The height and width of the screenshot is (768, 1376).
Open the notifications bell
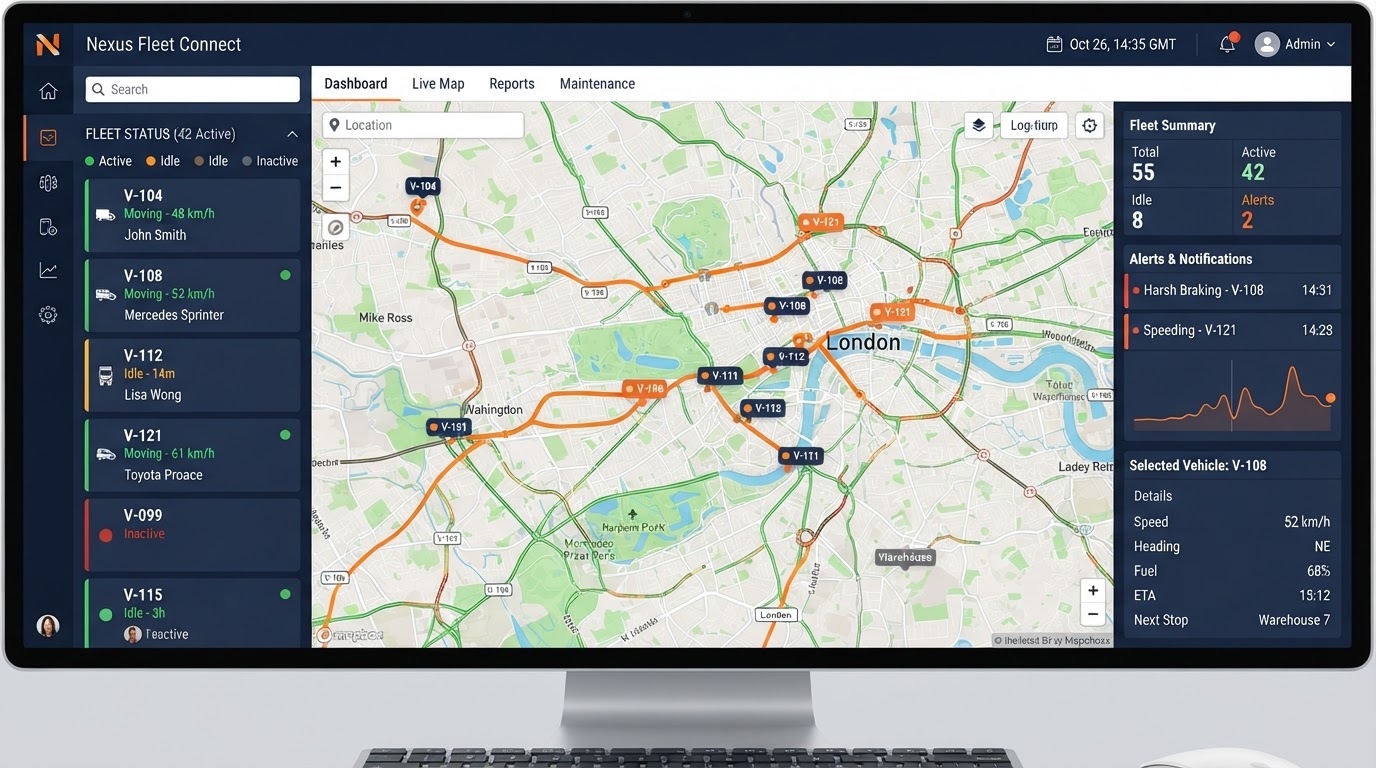pos(1227,44)
